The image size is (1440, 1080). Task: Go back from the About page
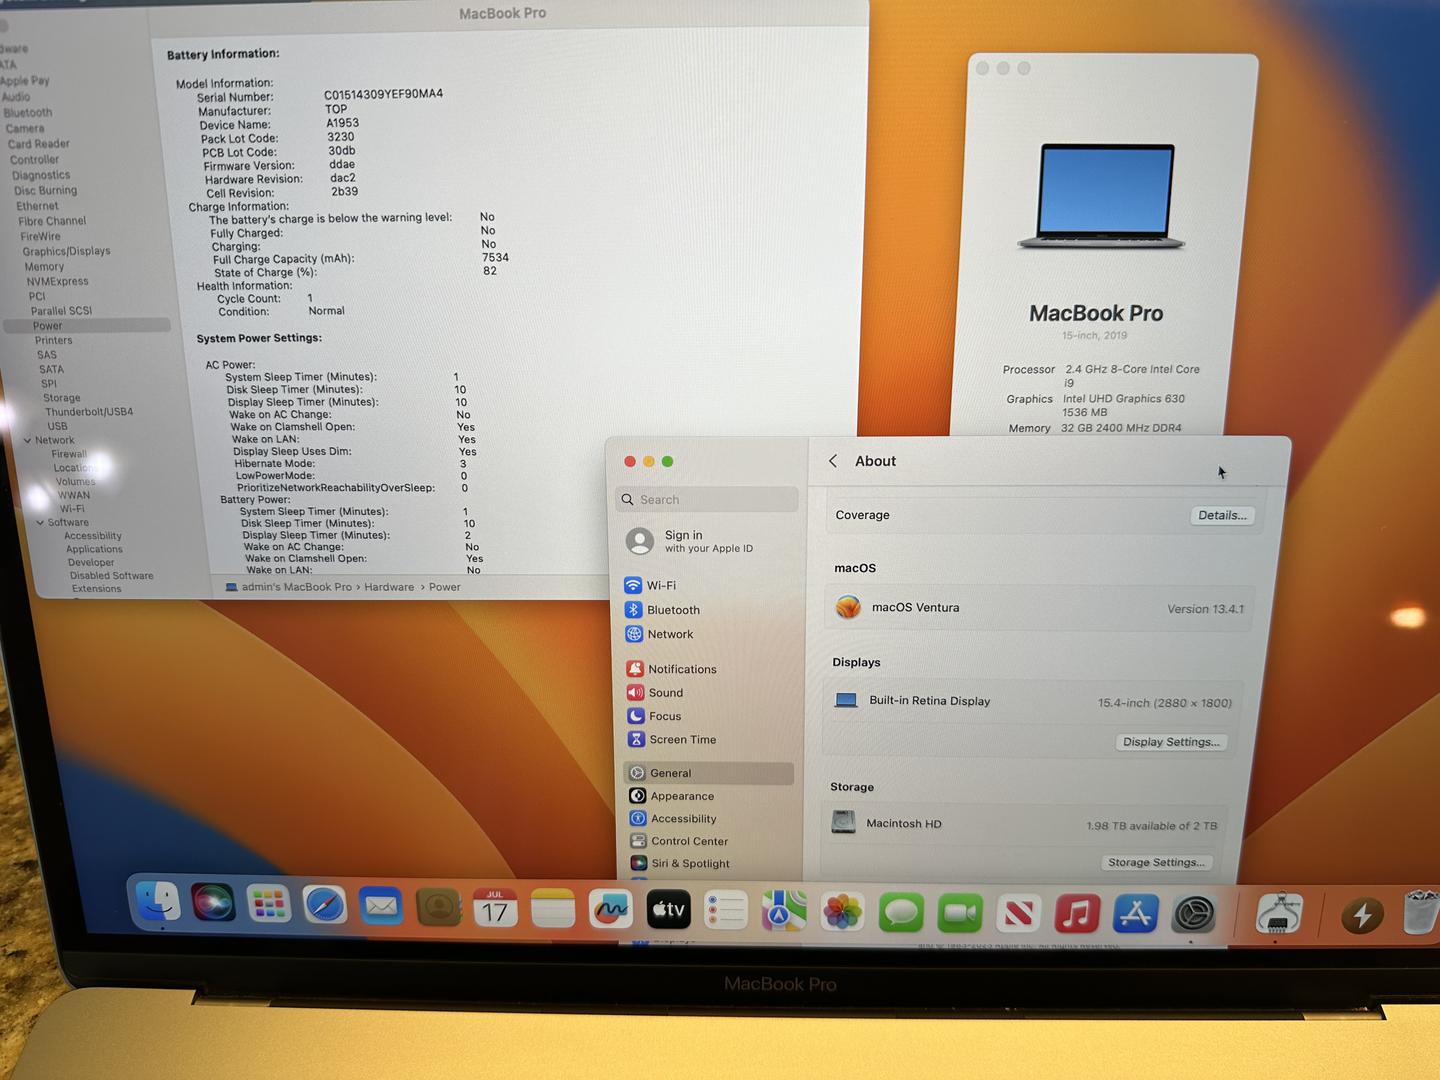pos(833,461)
